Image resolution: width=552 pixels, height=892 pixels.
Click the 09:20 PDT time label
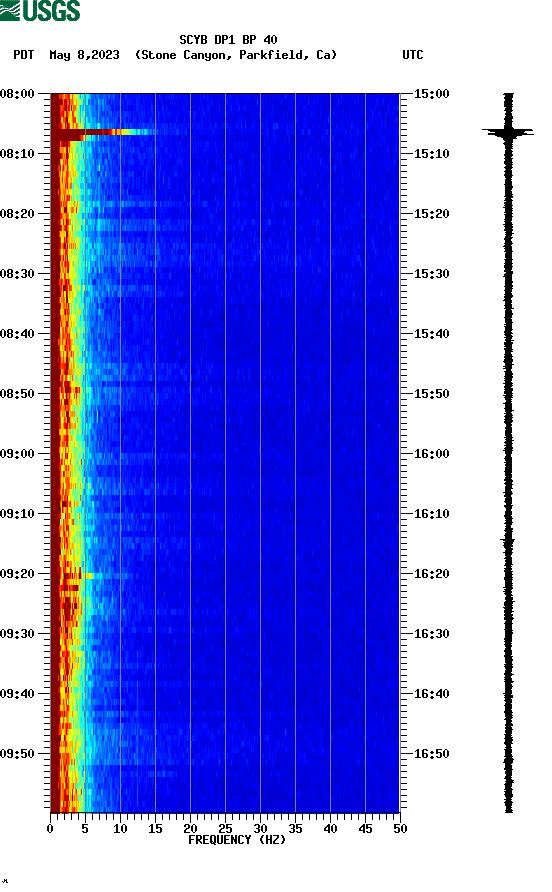point(17,574)
